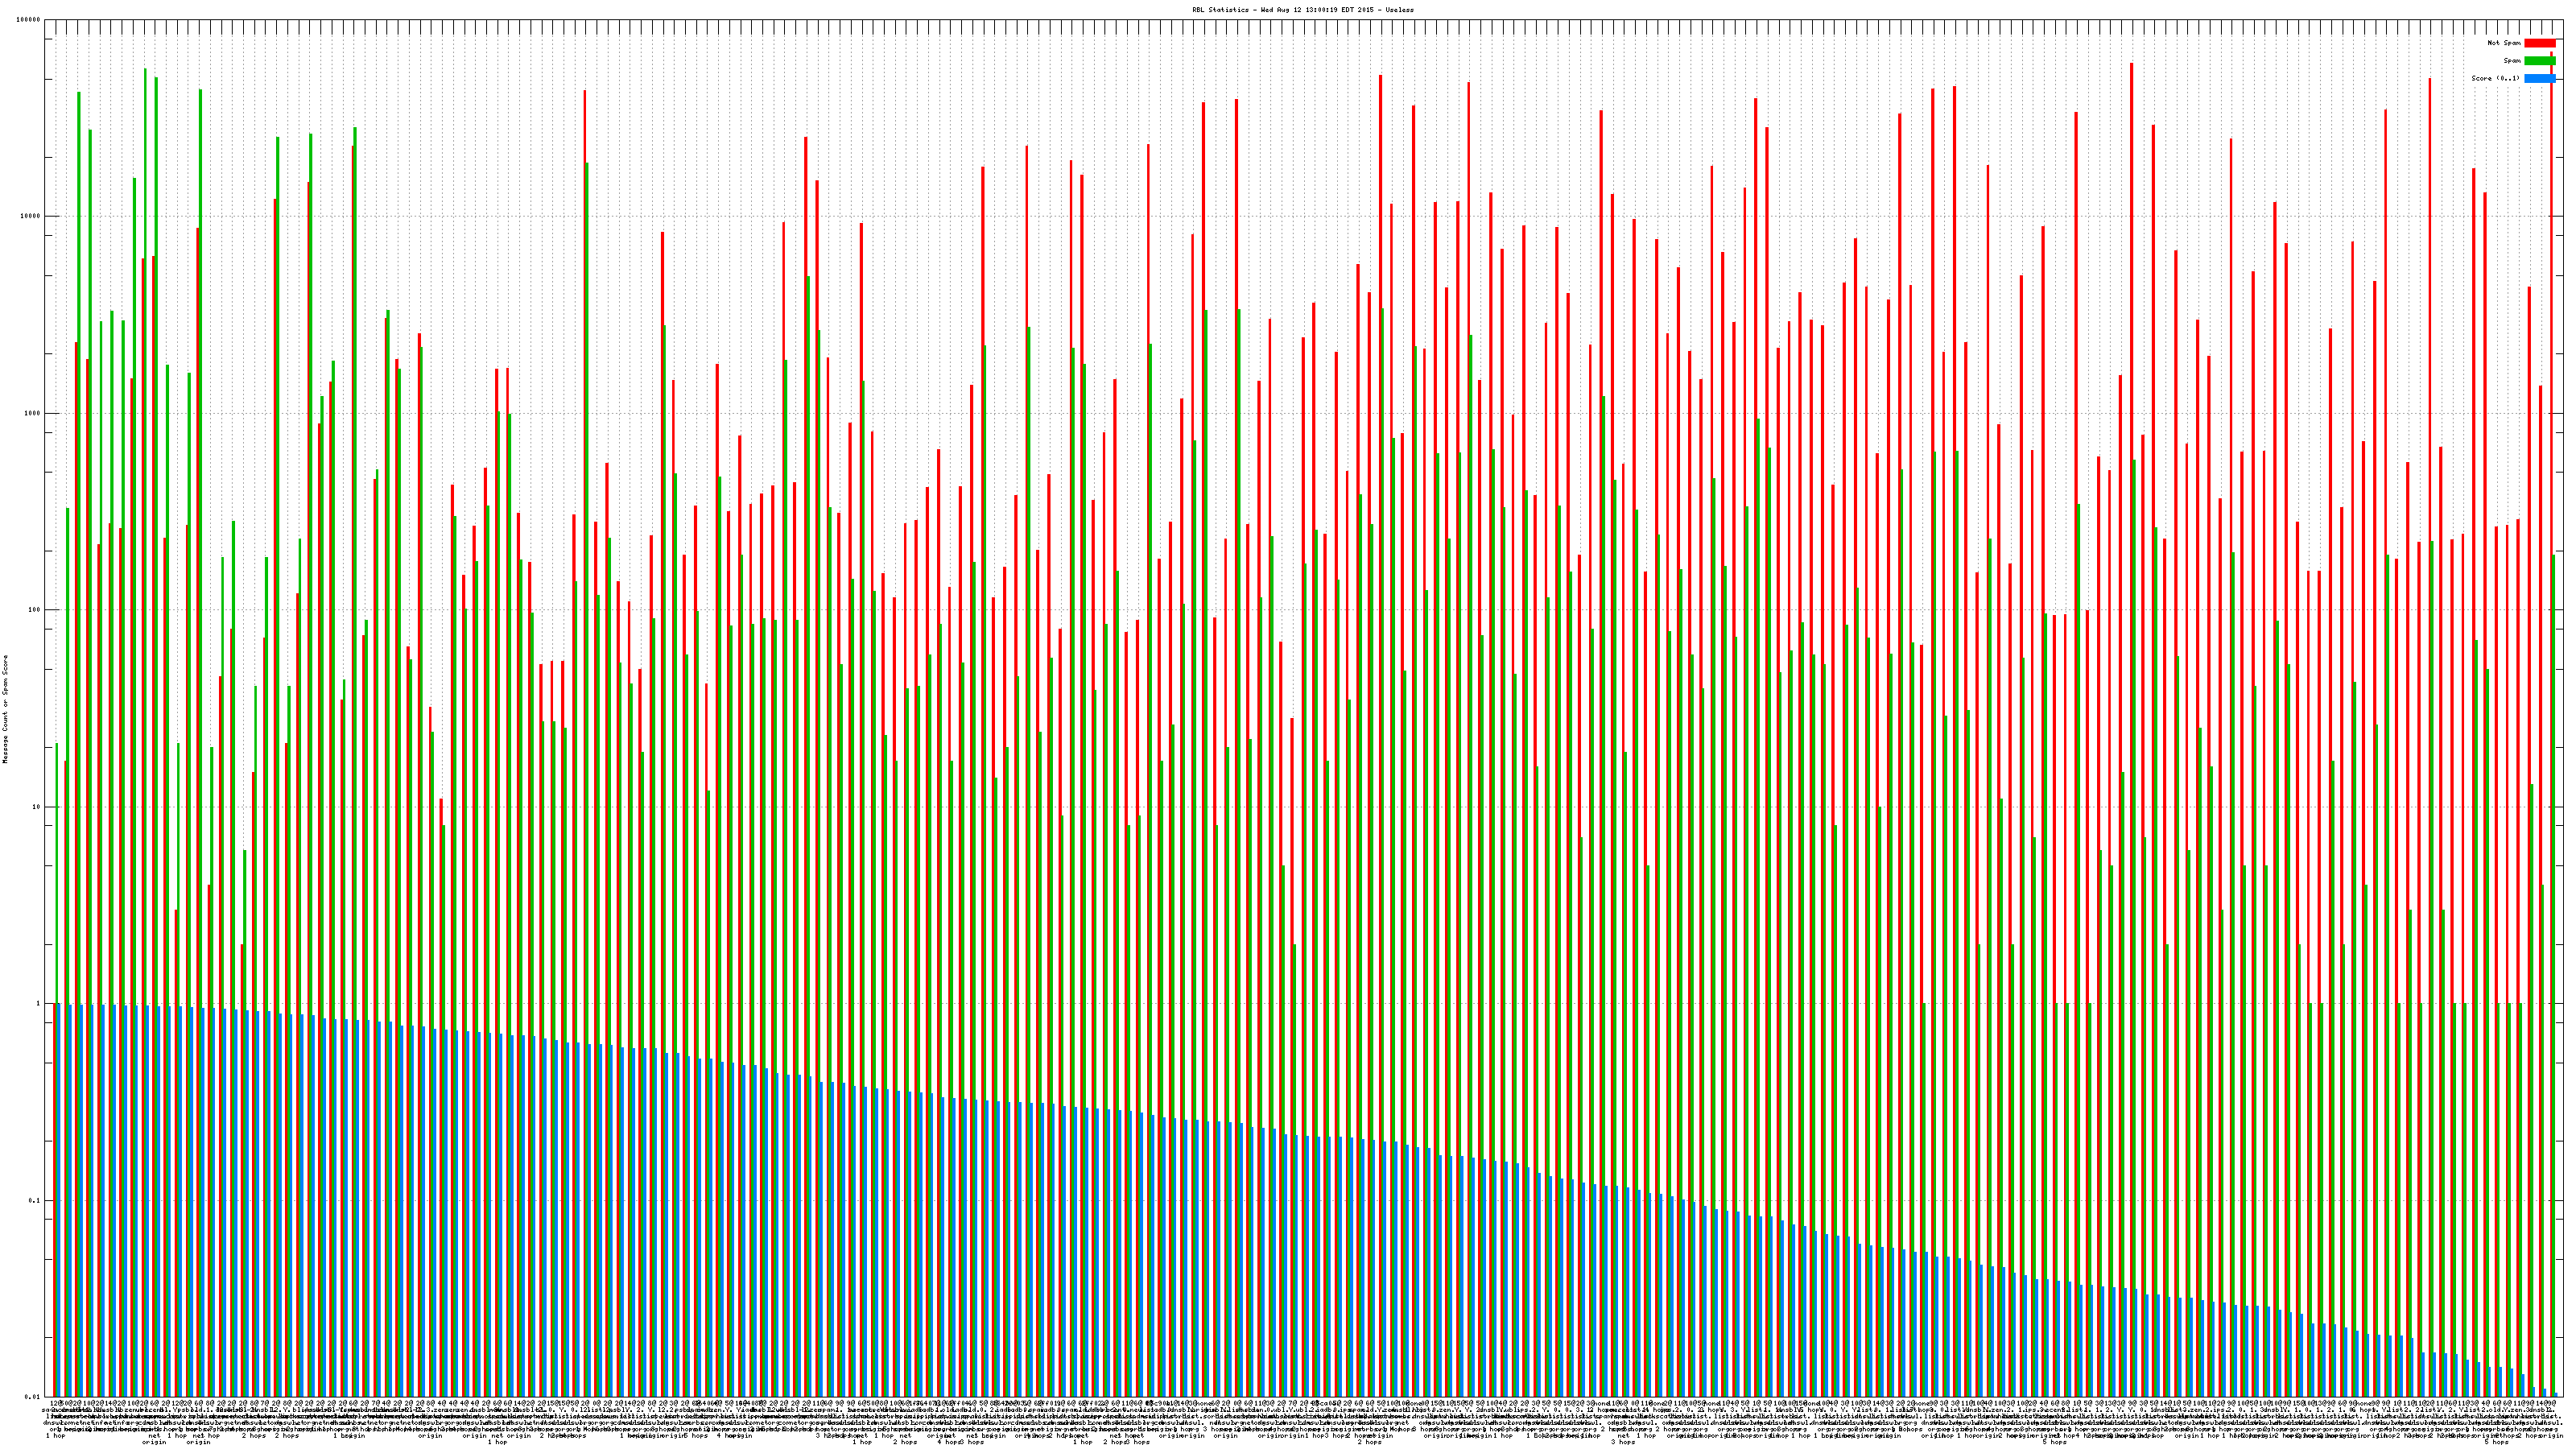Select the "Not Spam" legend label
This screenshot has height=1449, width=2576.
(2504, 43)
